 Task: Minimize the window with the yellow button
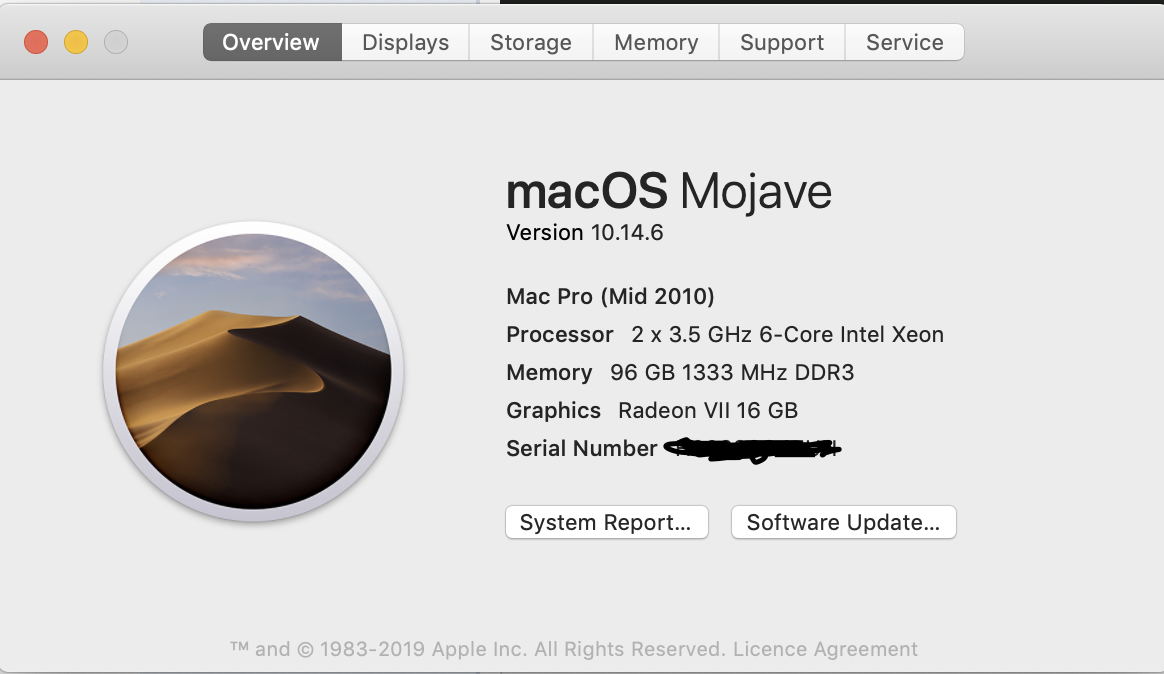click(76, 42)
